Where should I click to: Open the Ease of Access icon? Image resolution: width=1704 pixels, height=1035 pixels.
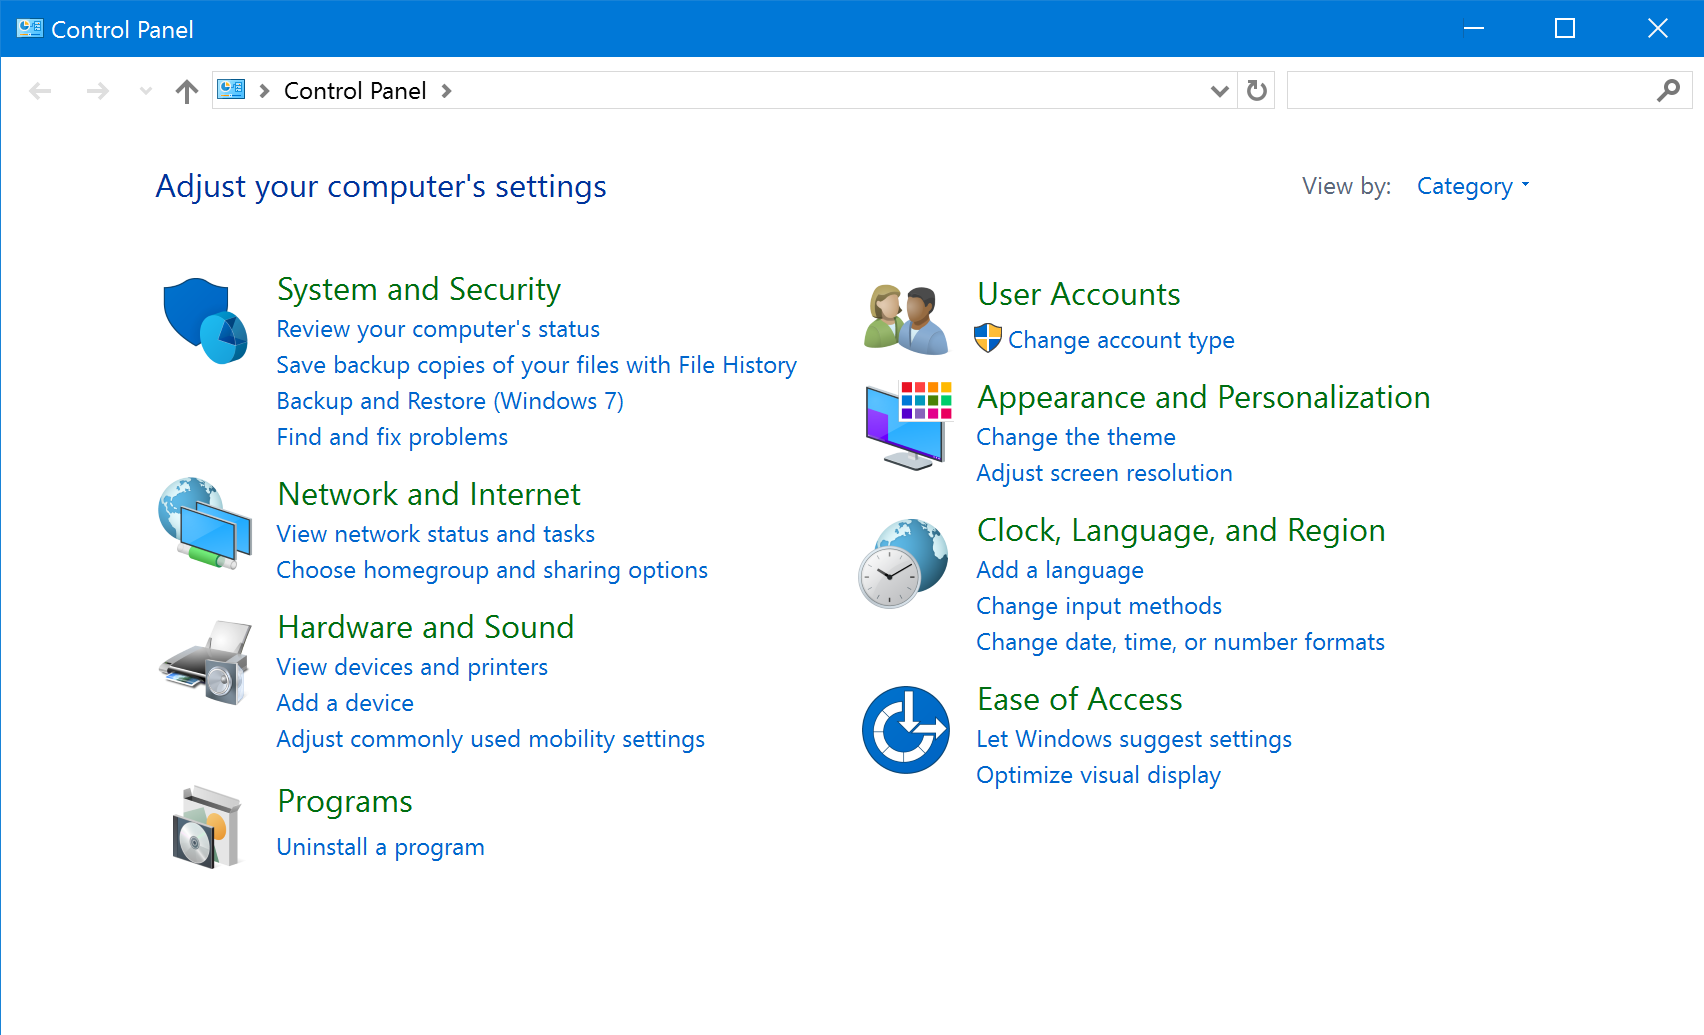point(906,729)
